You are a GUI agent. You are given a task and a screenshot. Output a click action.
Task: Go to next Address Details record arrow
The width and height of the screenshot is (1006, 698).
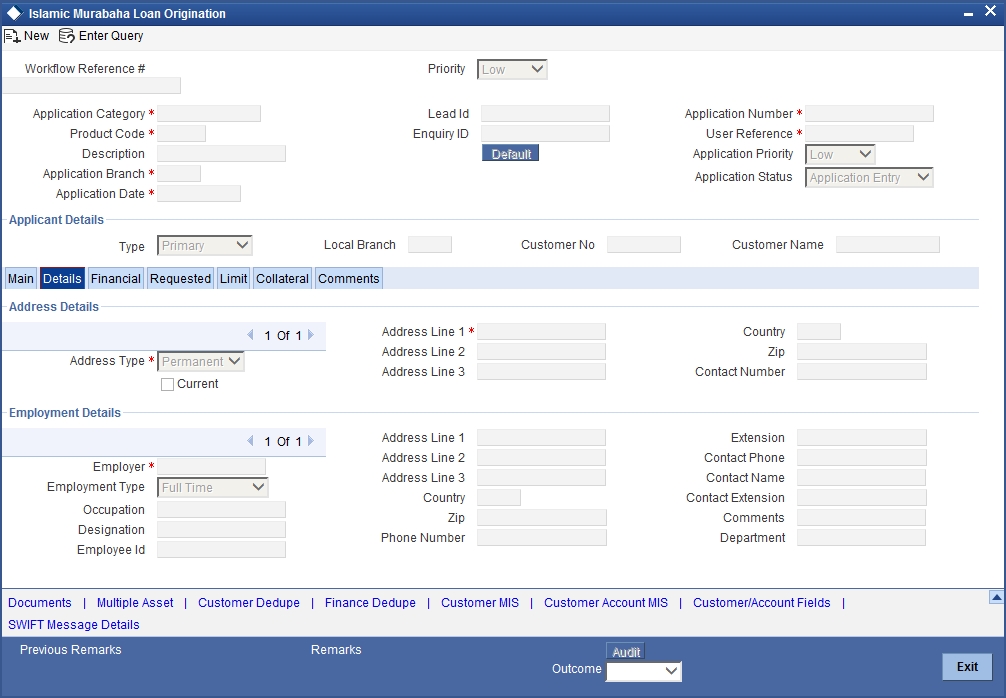point(311,335)
